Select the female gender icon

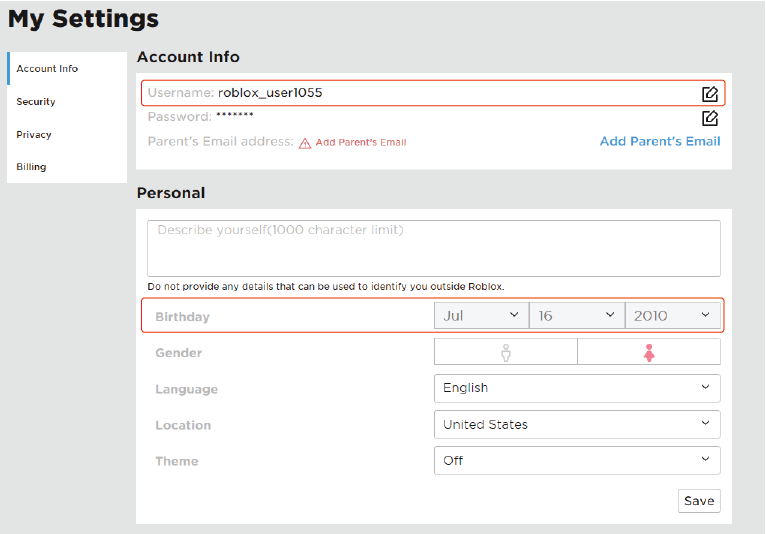[649, 352]
